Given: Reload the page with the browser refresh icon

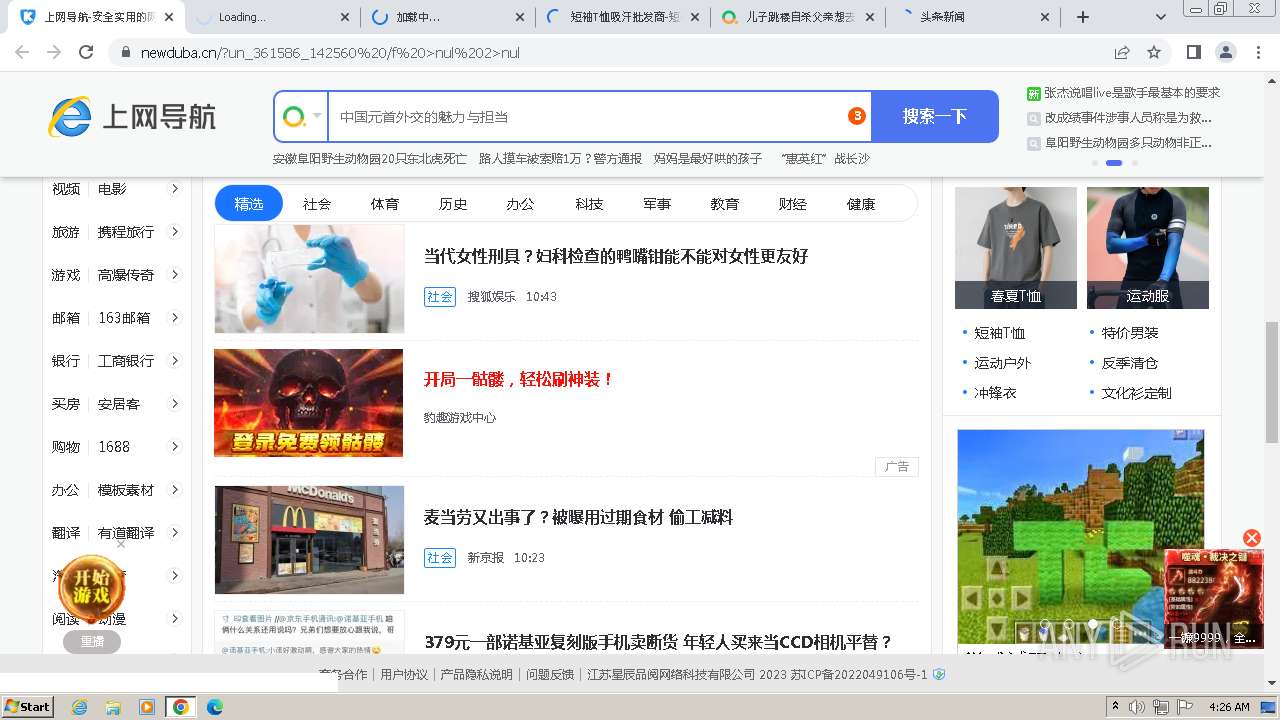Looking at the screenshot, I should [86, 52].
